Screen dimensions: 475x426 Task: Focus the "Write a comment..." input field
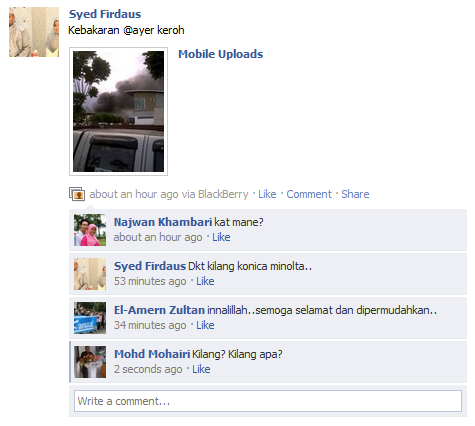coord(268,401)
